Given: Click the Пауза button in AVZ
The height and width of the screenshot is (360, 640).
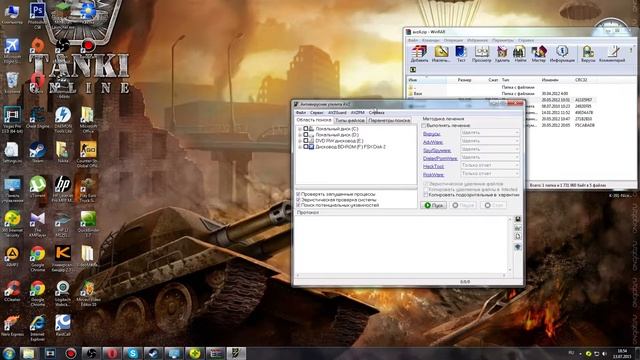Looking at the screenshot, I should pos(463,205).
